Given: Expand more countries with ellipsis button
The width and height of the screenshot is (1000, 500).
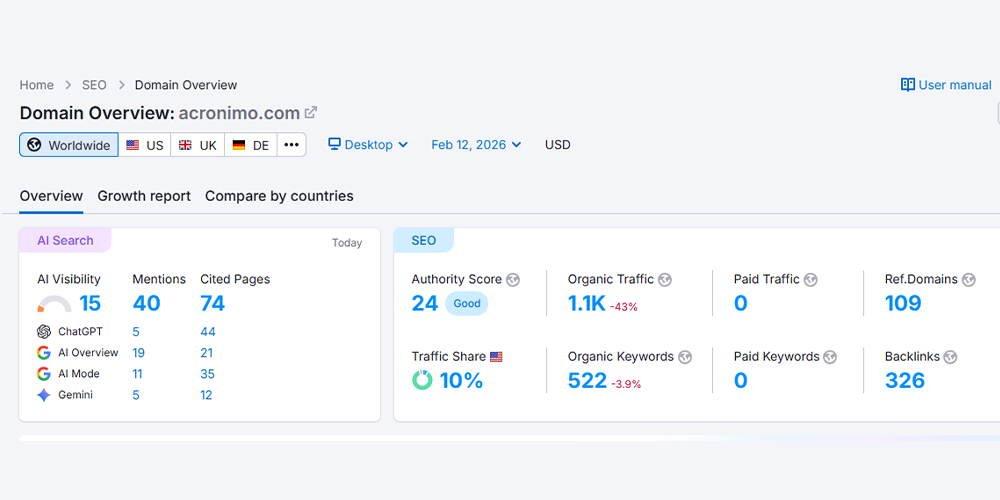Looking at the screenshot, I should pyautogui.click(x=291, y=145).
